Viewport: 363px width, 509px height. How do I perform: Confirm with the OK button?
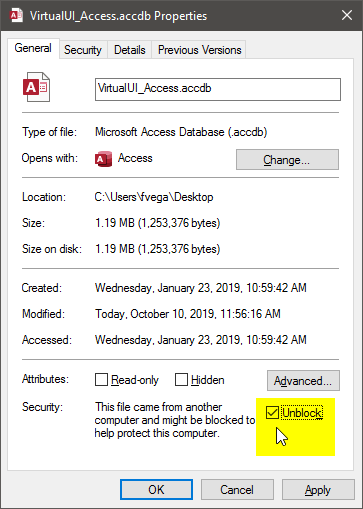[156, 490]
